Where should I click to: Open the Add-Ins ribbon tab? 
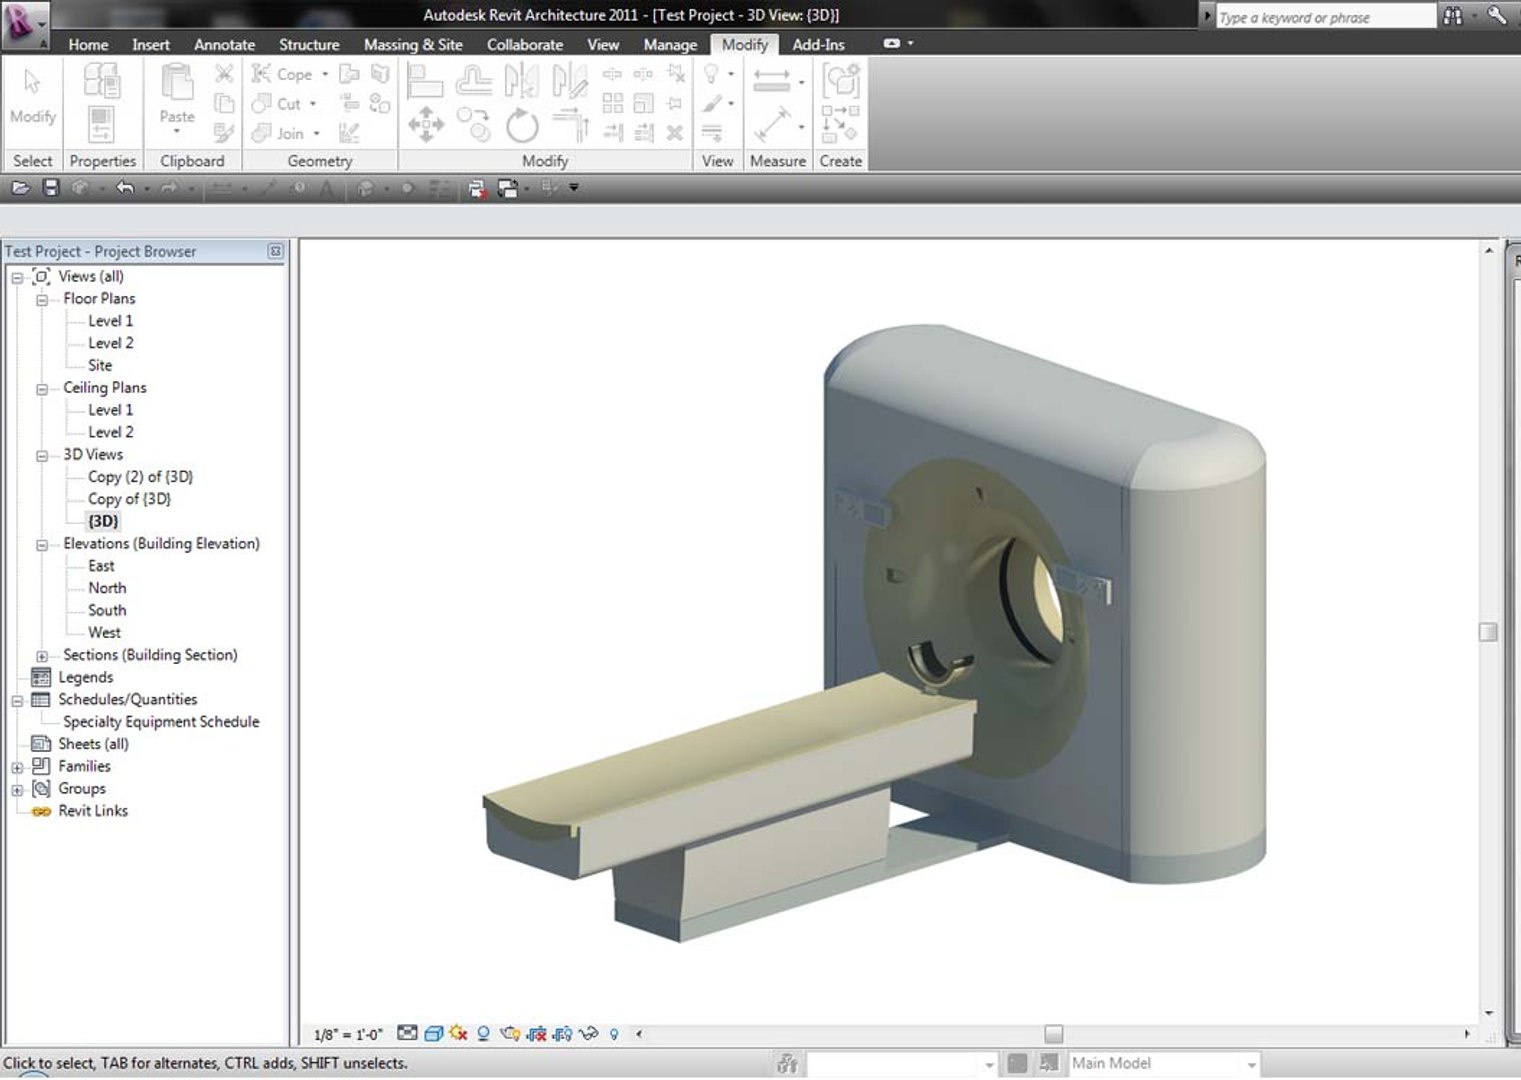coord(818,44)
